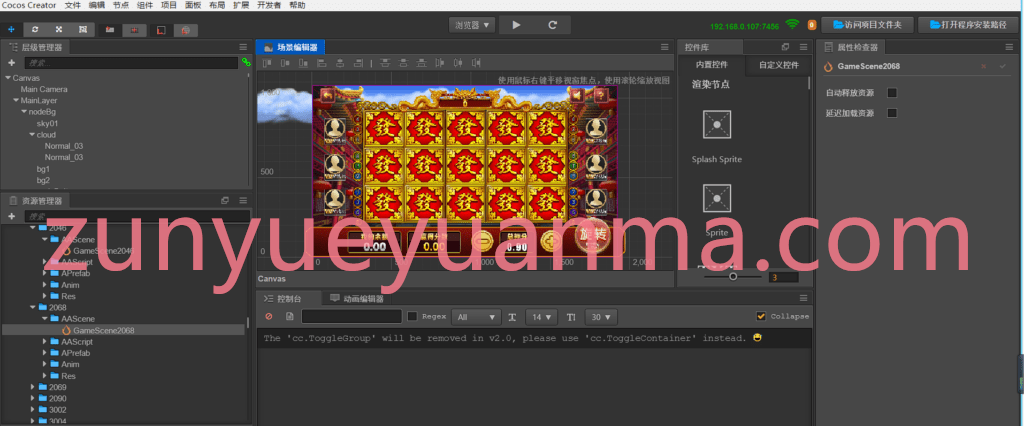Select the Splash Sprite control thumbnail
1024x426 pixels.
click(716, 124)
